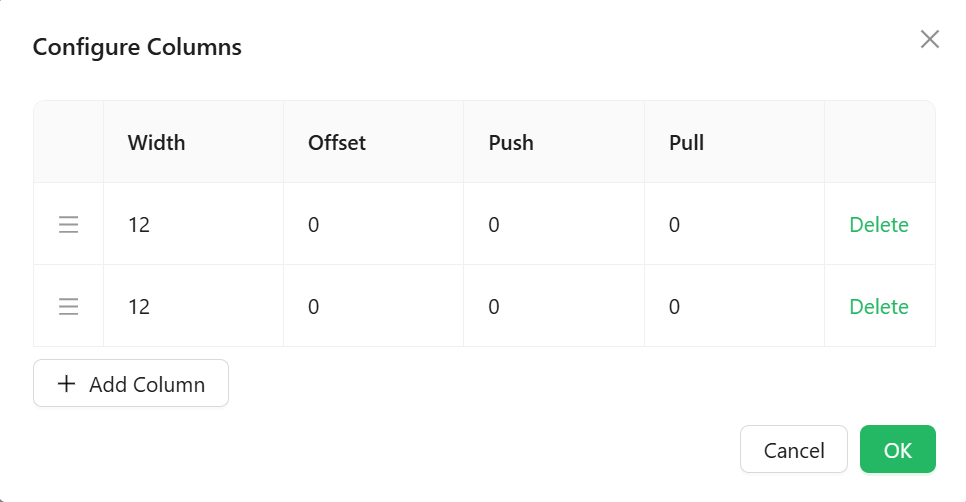Screen dimensions: 966x502
Task: Confirm with the OK button
Action: click(x=898, y=450)
